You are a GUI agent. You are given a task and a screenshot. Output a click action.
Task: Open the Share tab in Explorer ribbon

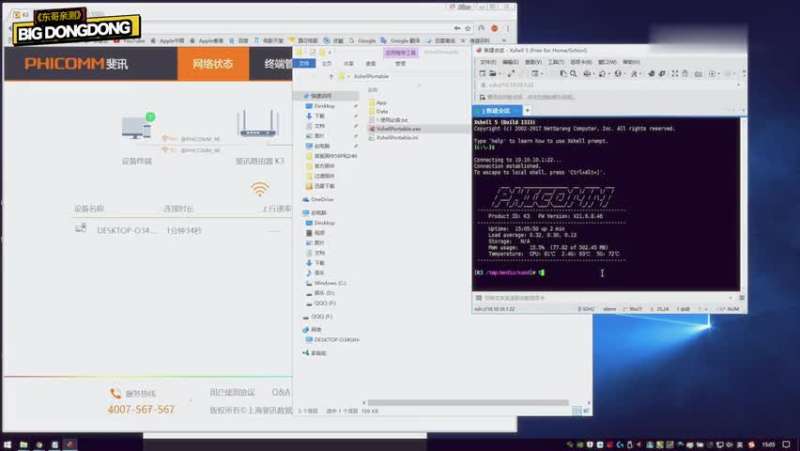tap(348, 64)
